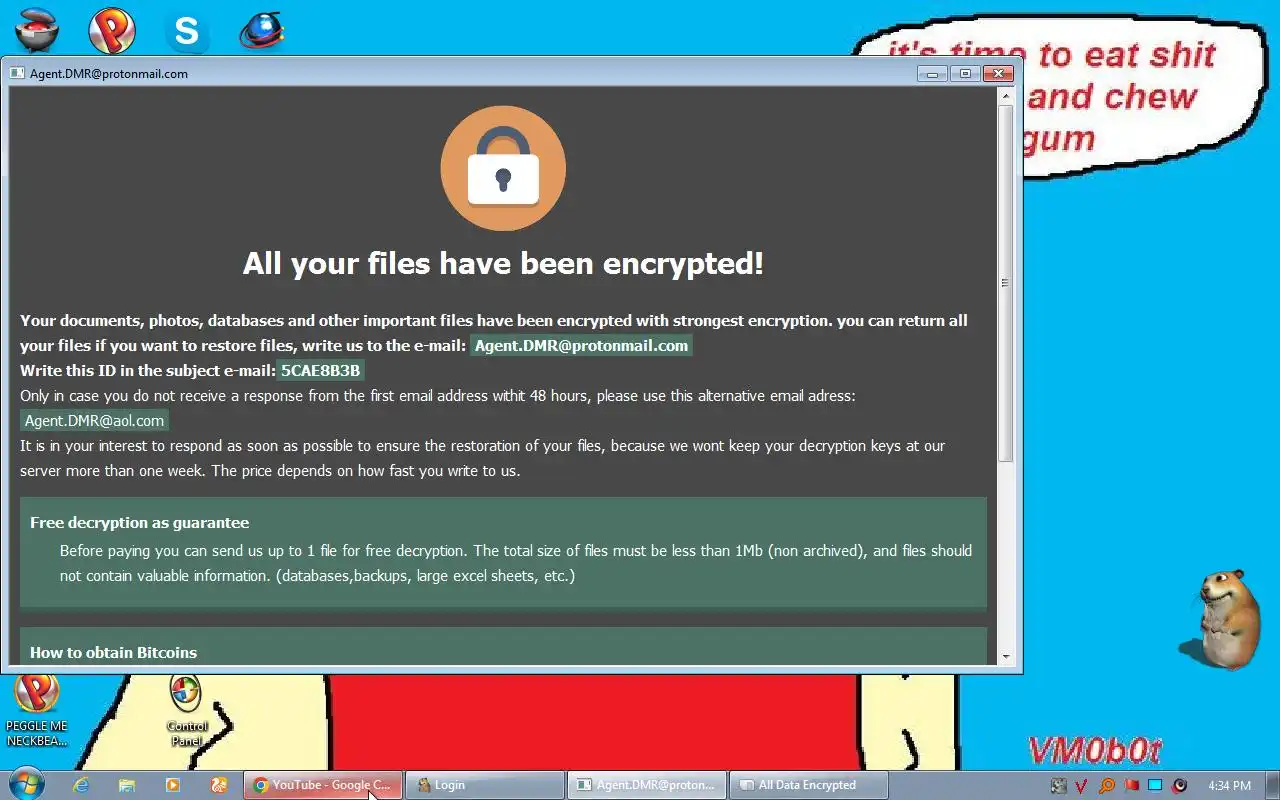
Task: Click the taskbar clock showing 4:34 PM
Action: pos(1229,785)
